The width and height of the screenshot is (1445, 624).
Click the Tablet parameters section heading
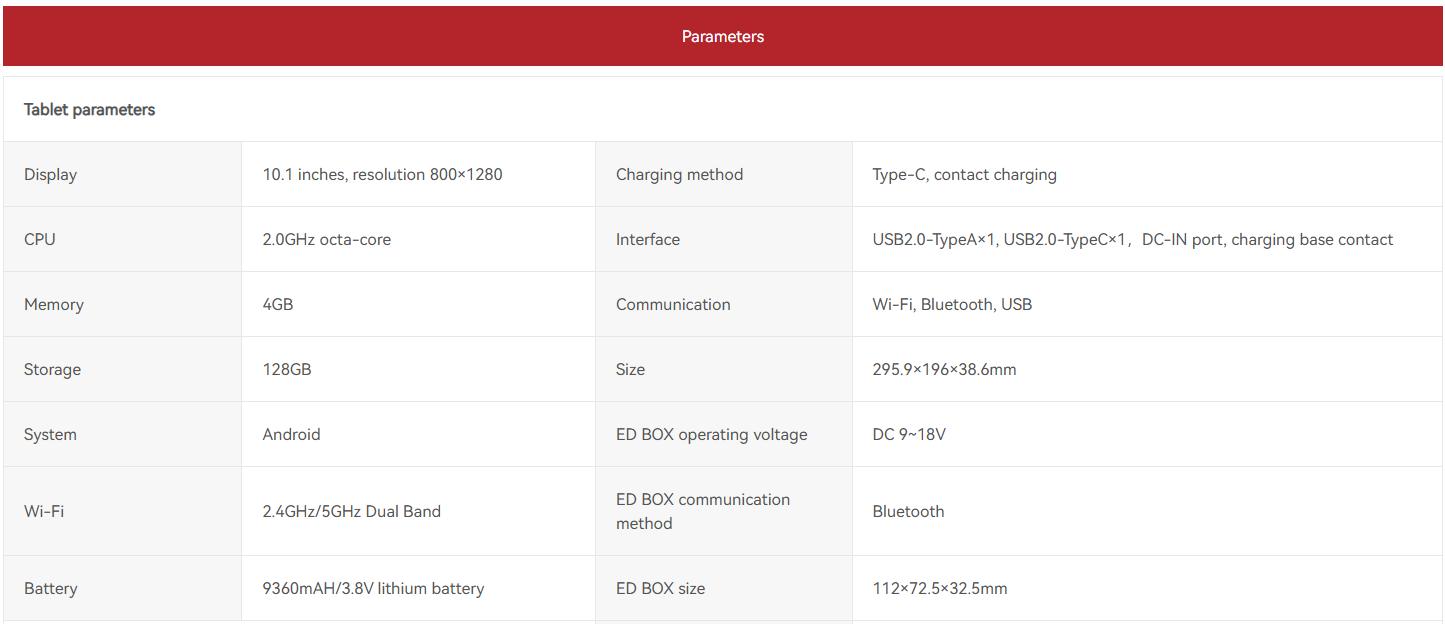(90, 110)
